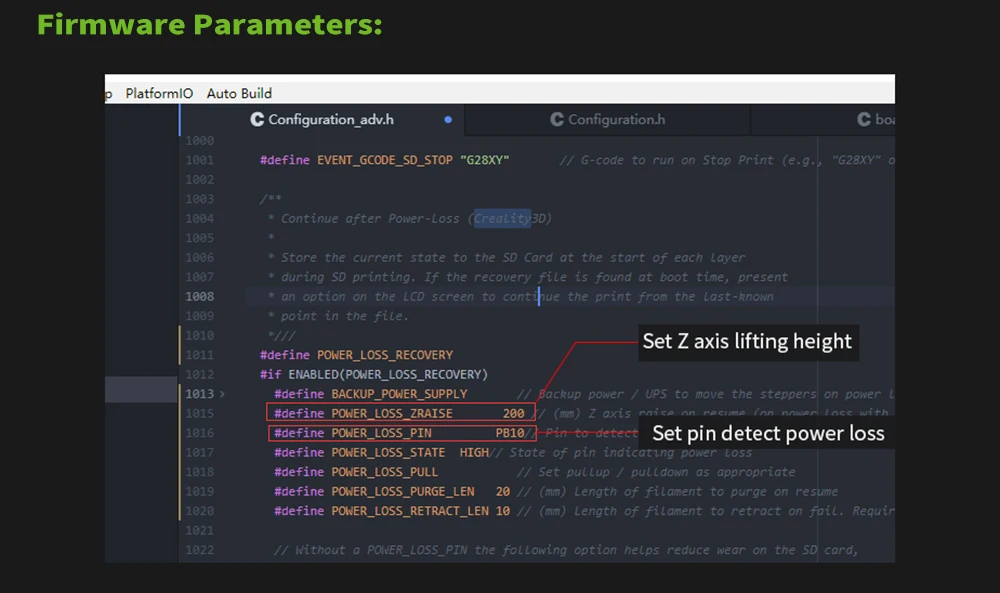The width and height of the screenshot is (1000, 593).
Task: Click the "G28XY" string value
Action: tap(485, 160)
